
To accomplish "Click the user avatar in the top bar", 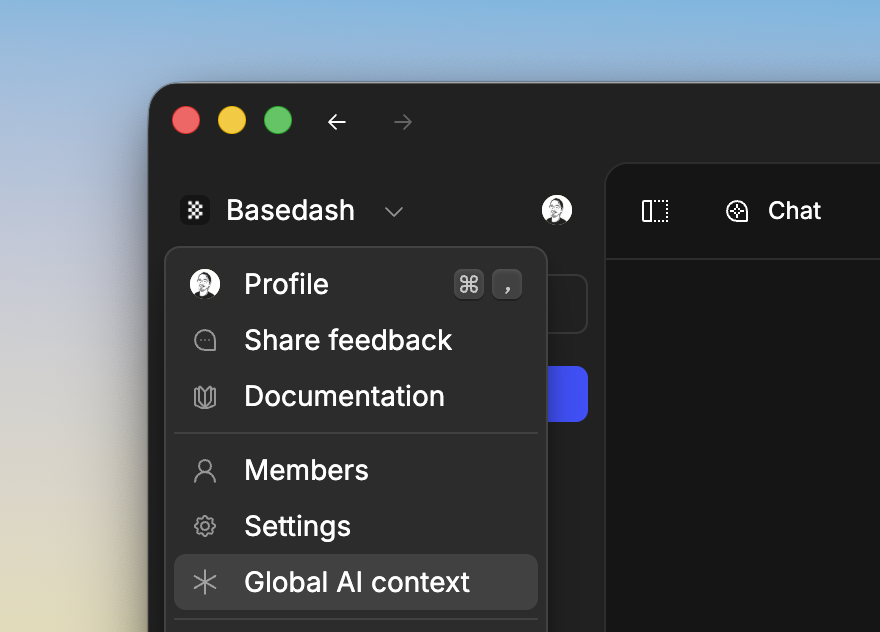I will coord(557,210).
